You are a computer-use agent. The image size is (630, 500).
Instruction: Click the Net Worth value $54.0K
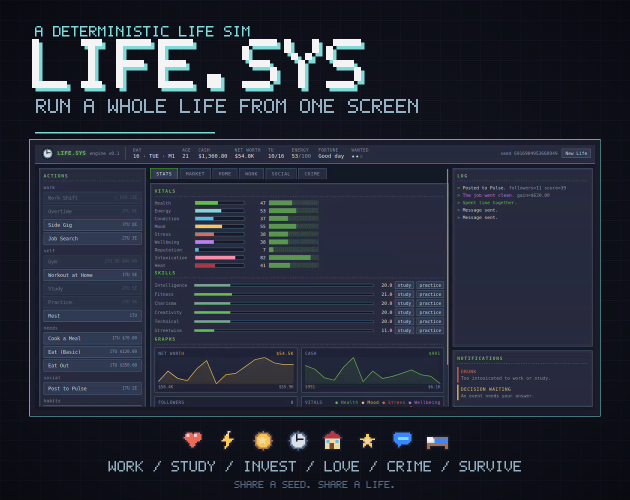[244, 156]
